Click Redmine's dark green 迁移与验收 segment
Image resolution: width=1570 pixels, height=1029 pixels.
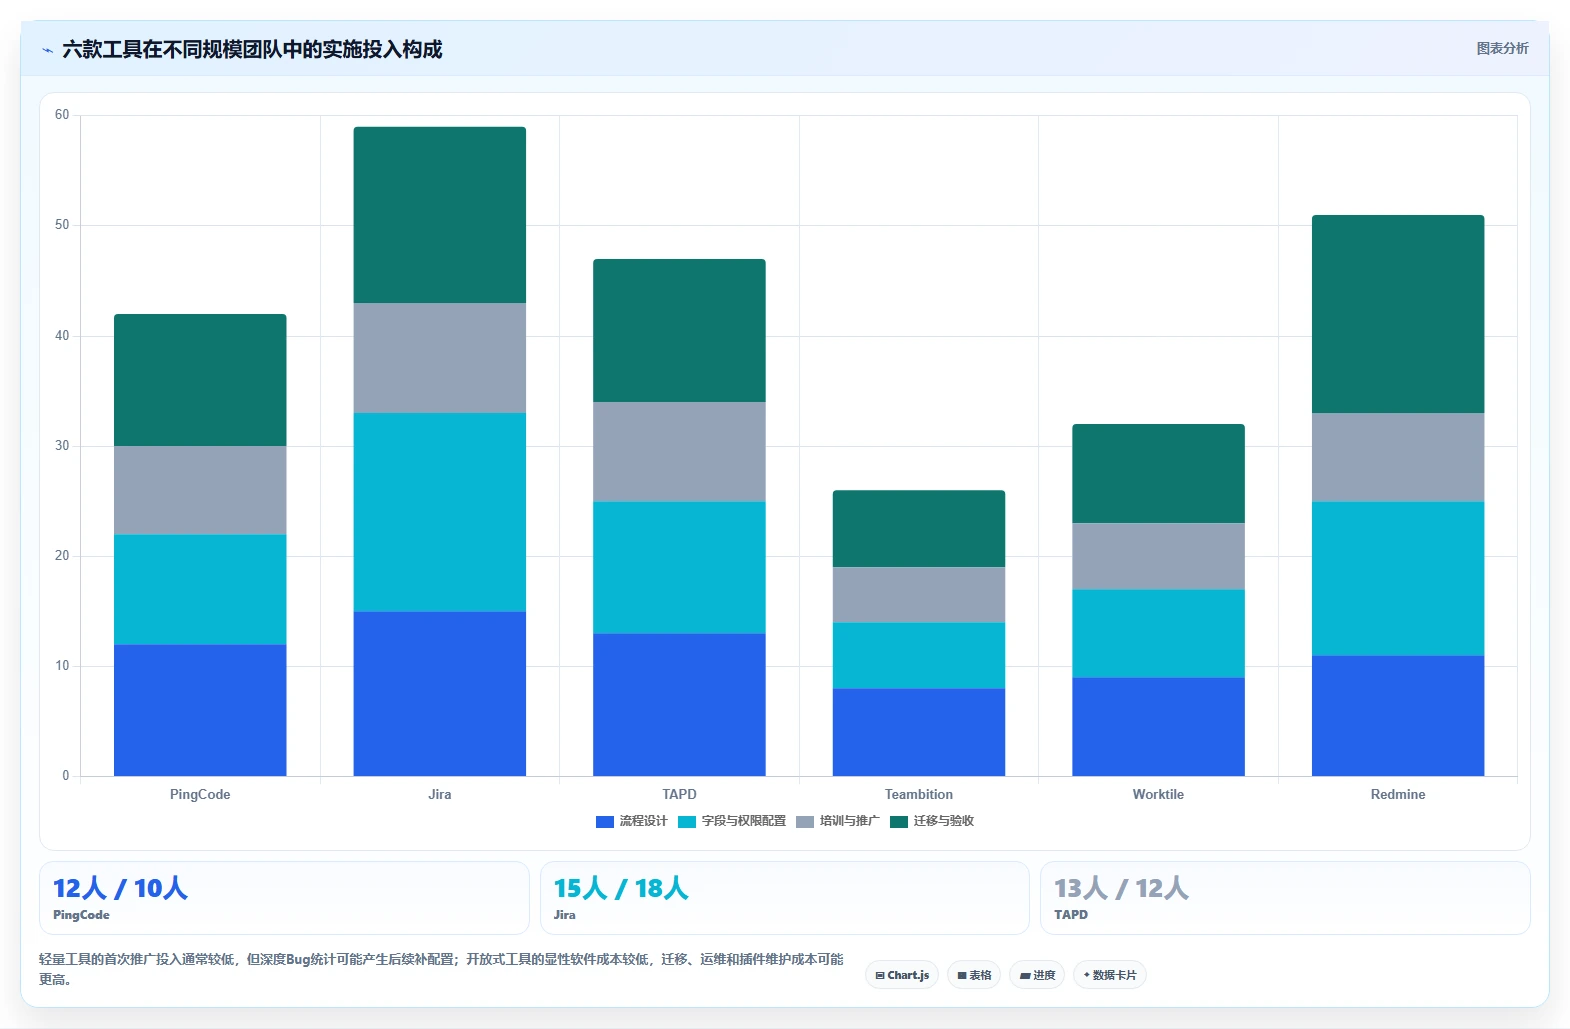click(x=1398, y=314)
